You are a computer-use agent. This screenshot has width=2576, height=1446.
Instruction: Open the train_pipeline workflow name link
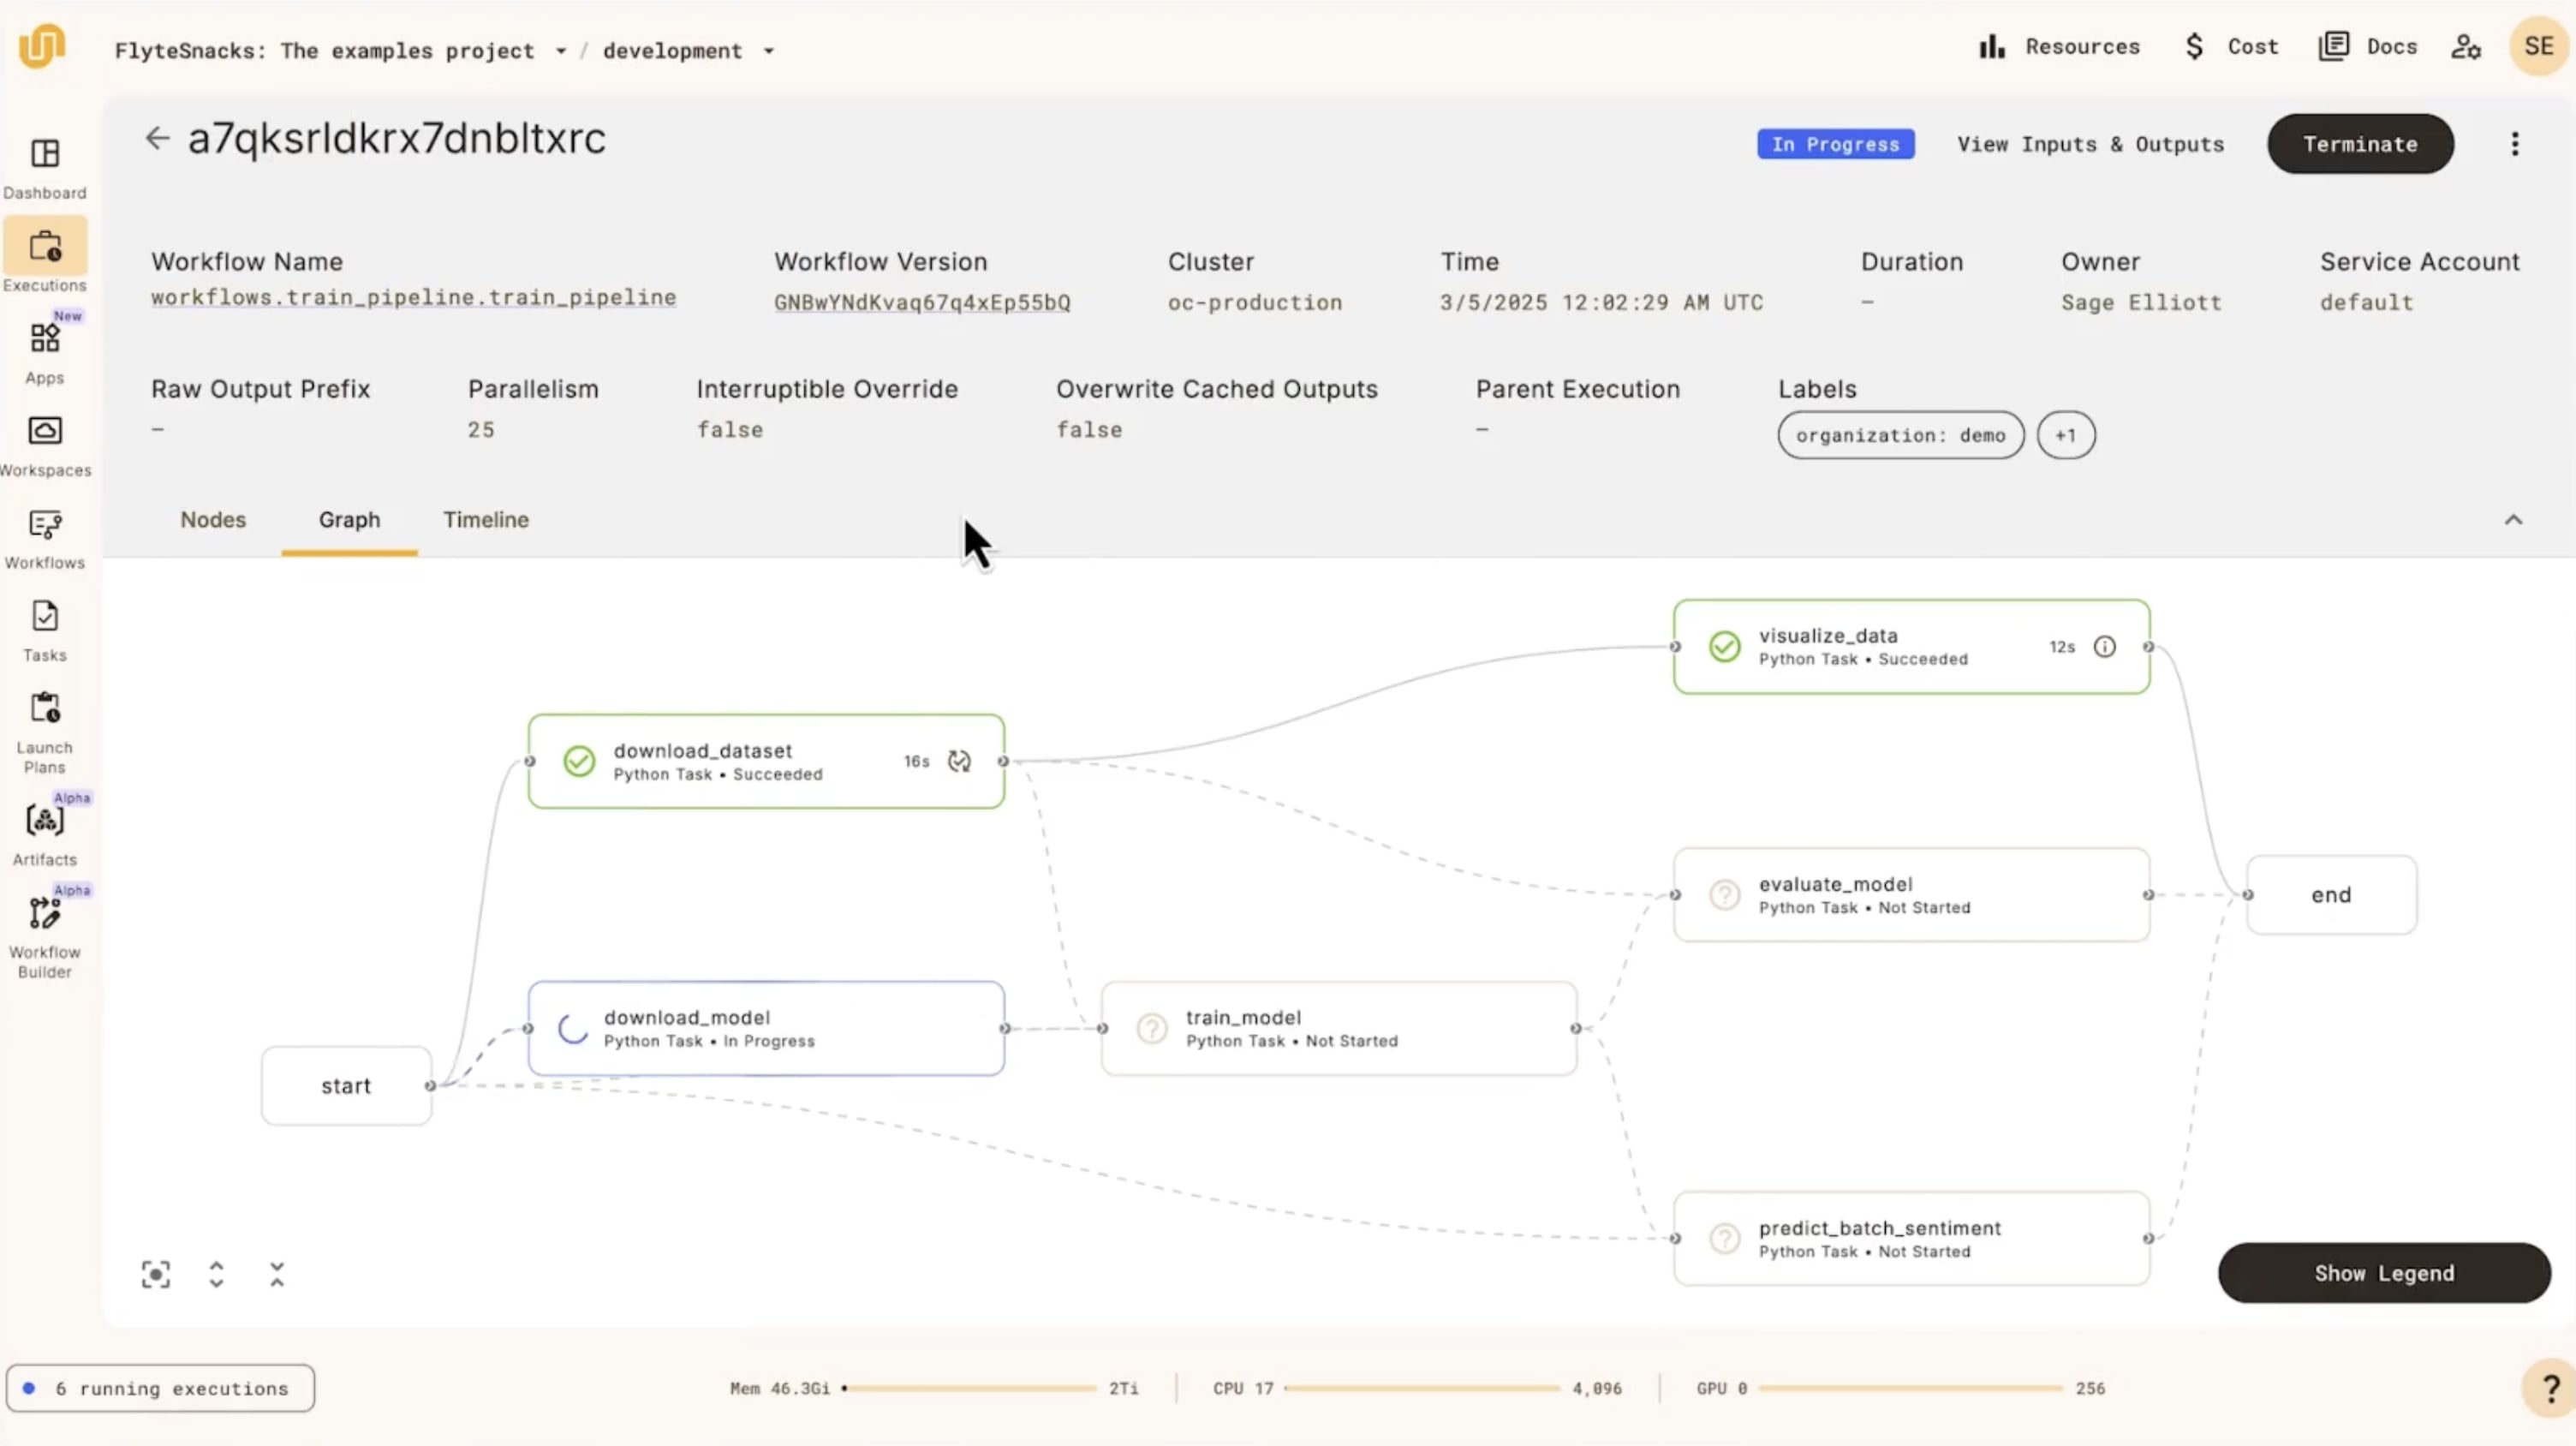[413, 298]
